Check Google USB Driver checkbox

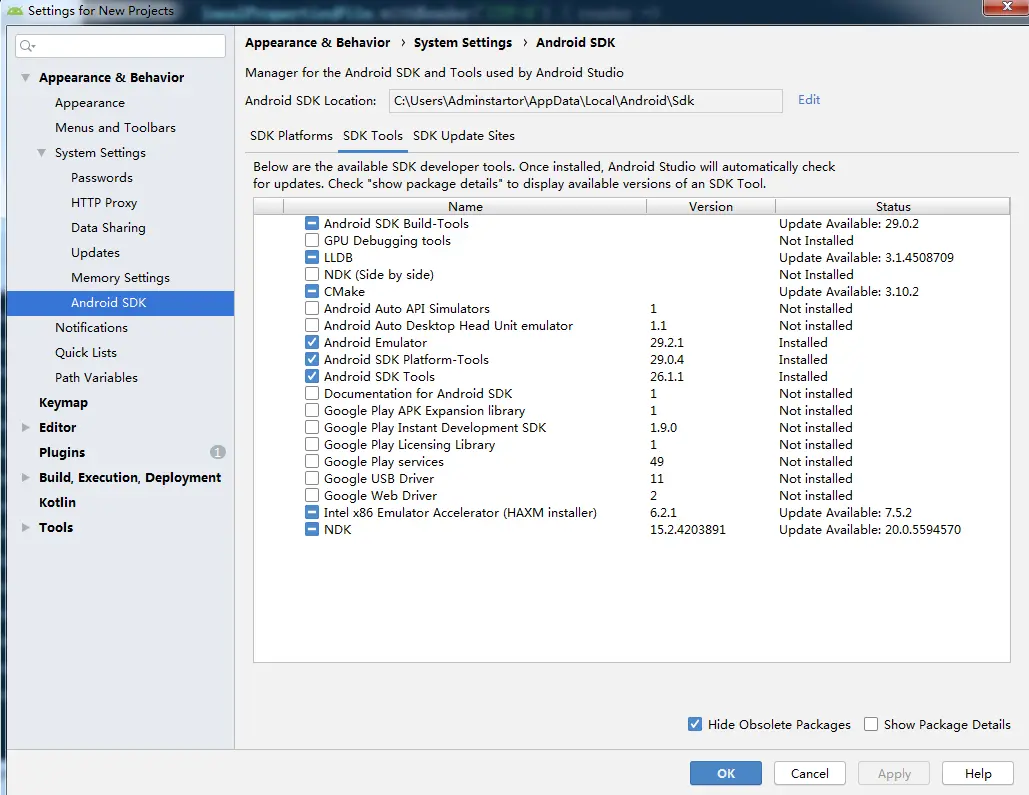coord(312,479)
